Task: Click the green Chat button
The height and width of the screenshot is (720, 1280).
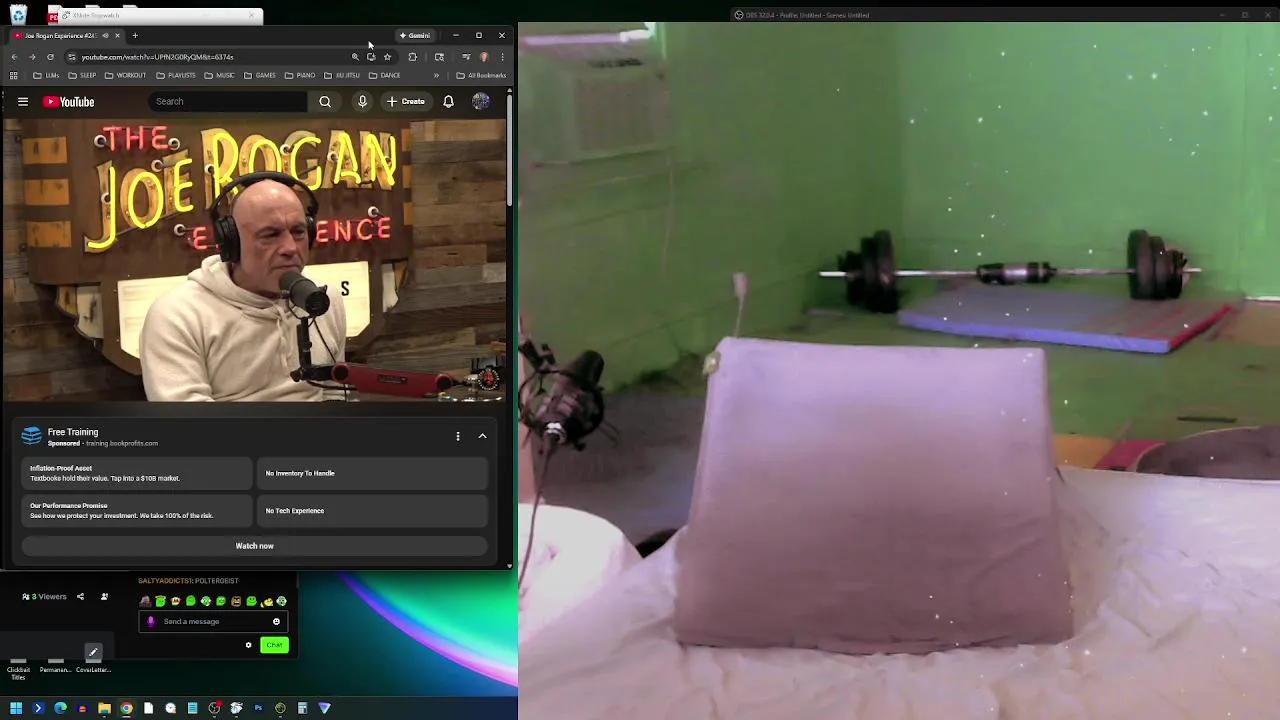Action: [274, 645]
